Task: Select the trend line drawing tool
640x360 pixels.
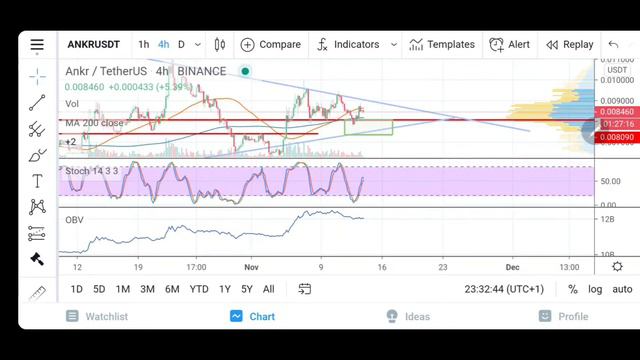Action: (37, 103)
